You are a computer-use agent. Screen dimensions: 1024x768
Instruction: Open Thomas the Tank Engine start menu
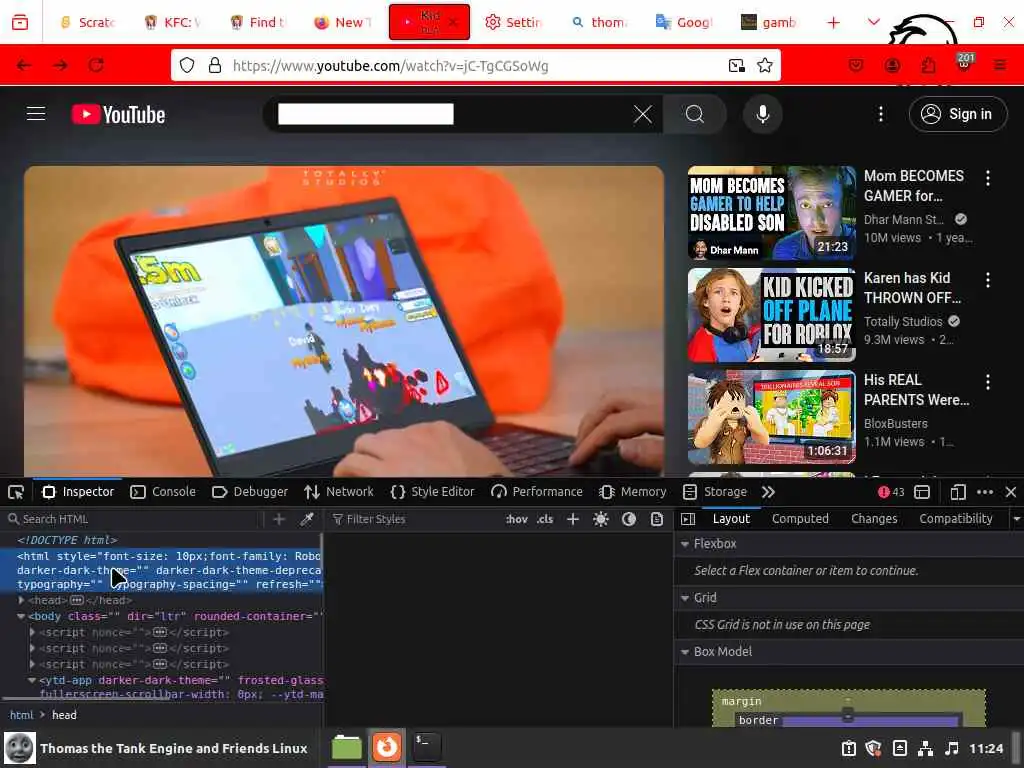(155, 748)
